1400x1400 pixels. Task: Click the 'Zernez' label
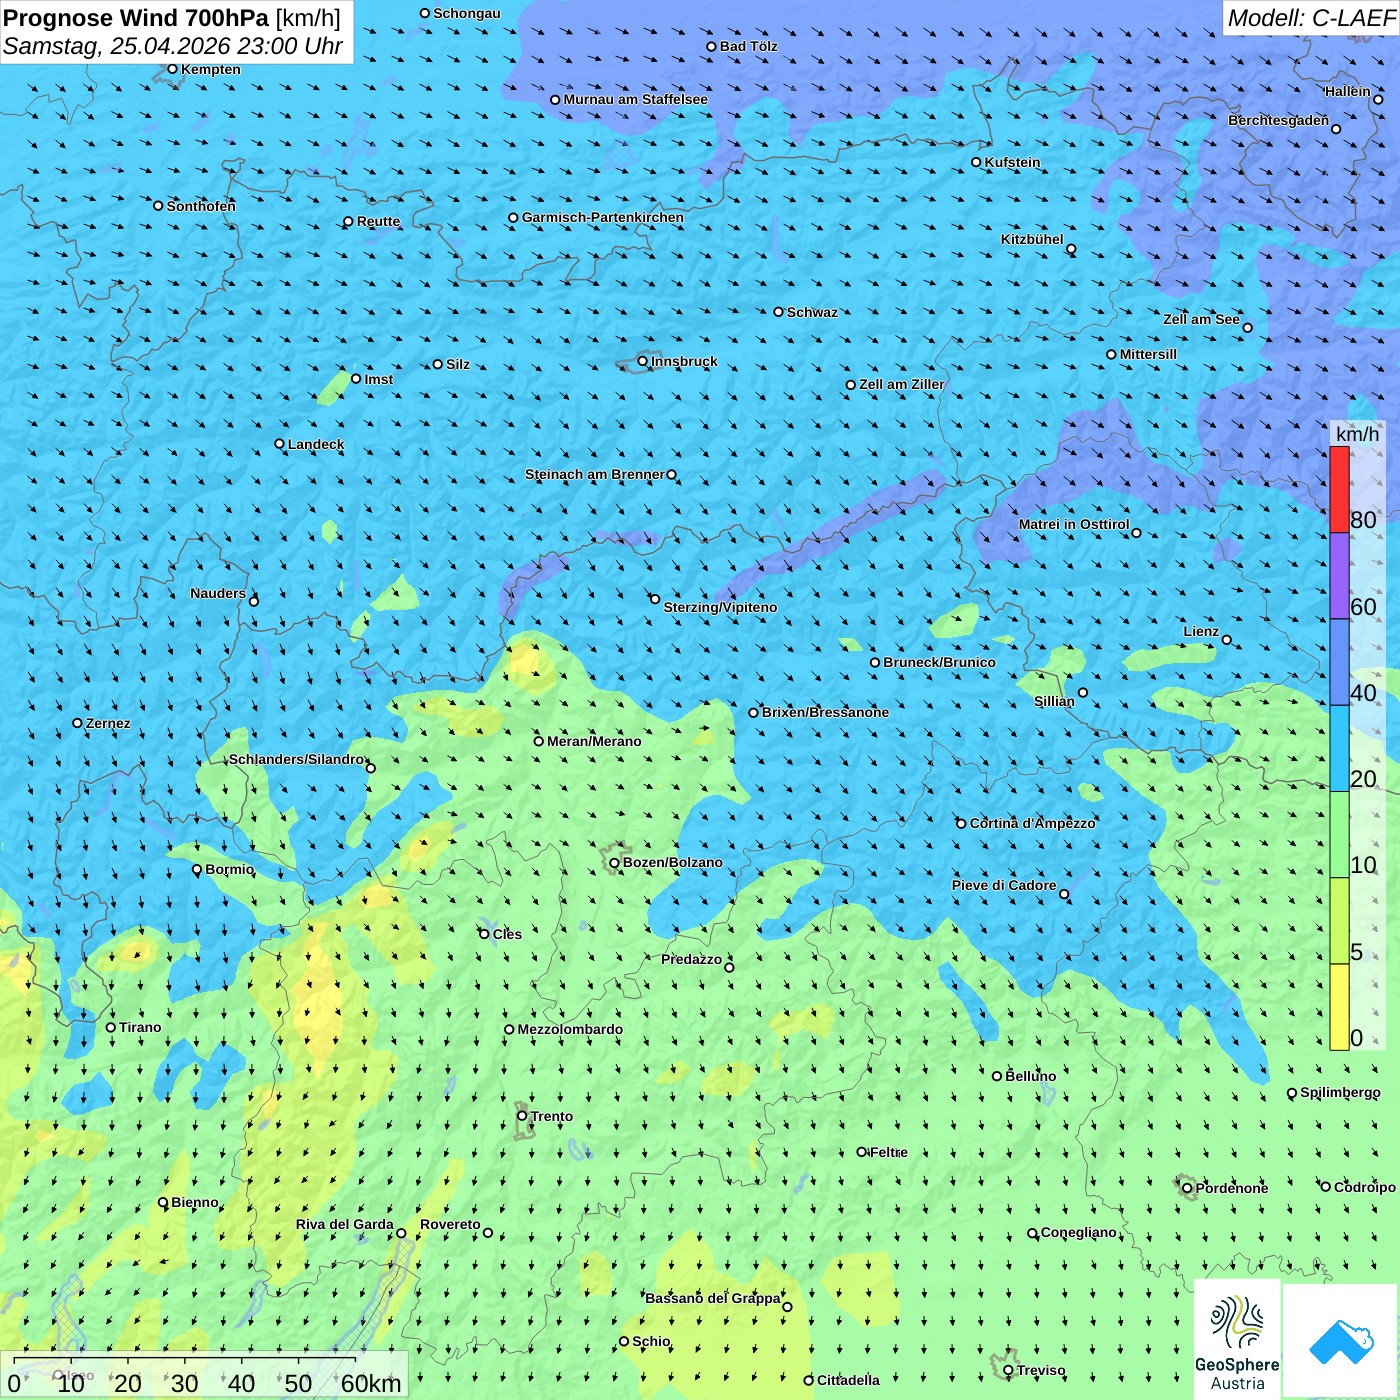click(x=109, y=723)
